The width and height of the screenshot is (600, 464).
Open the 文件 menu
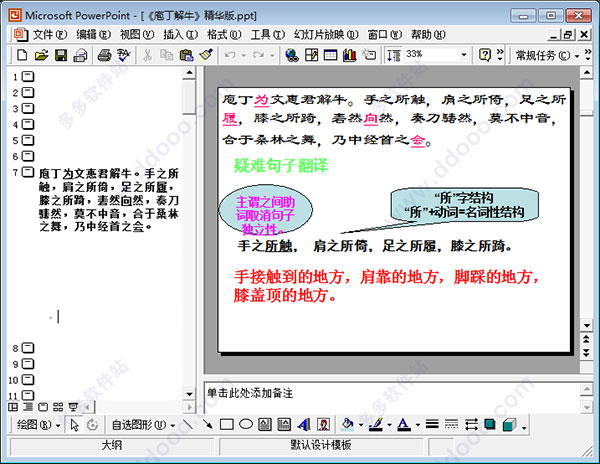[50, 35]
